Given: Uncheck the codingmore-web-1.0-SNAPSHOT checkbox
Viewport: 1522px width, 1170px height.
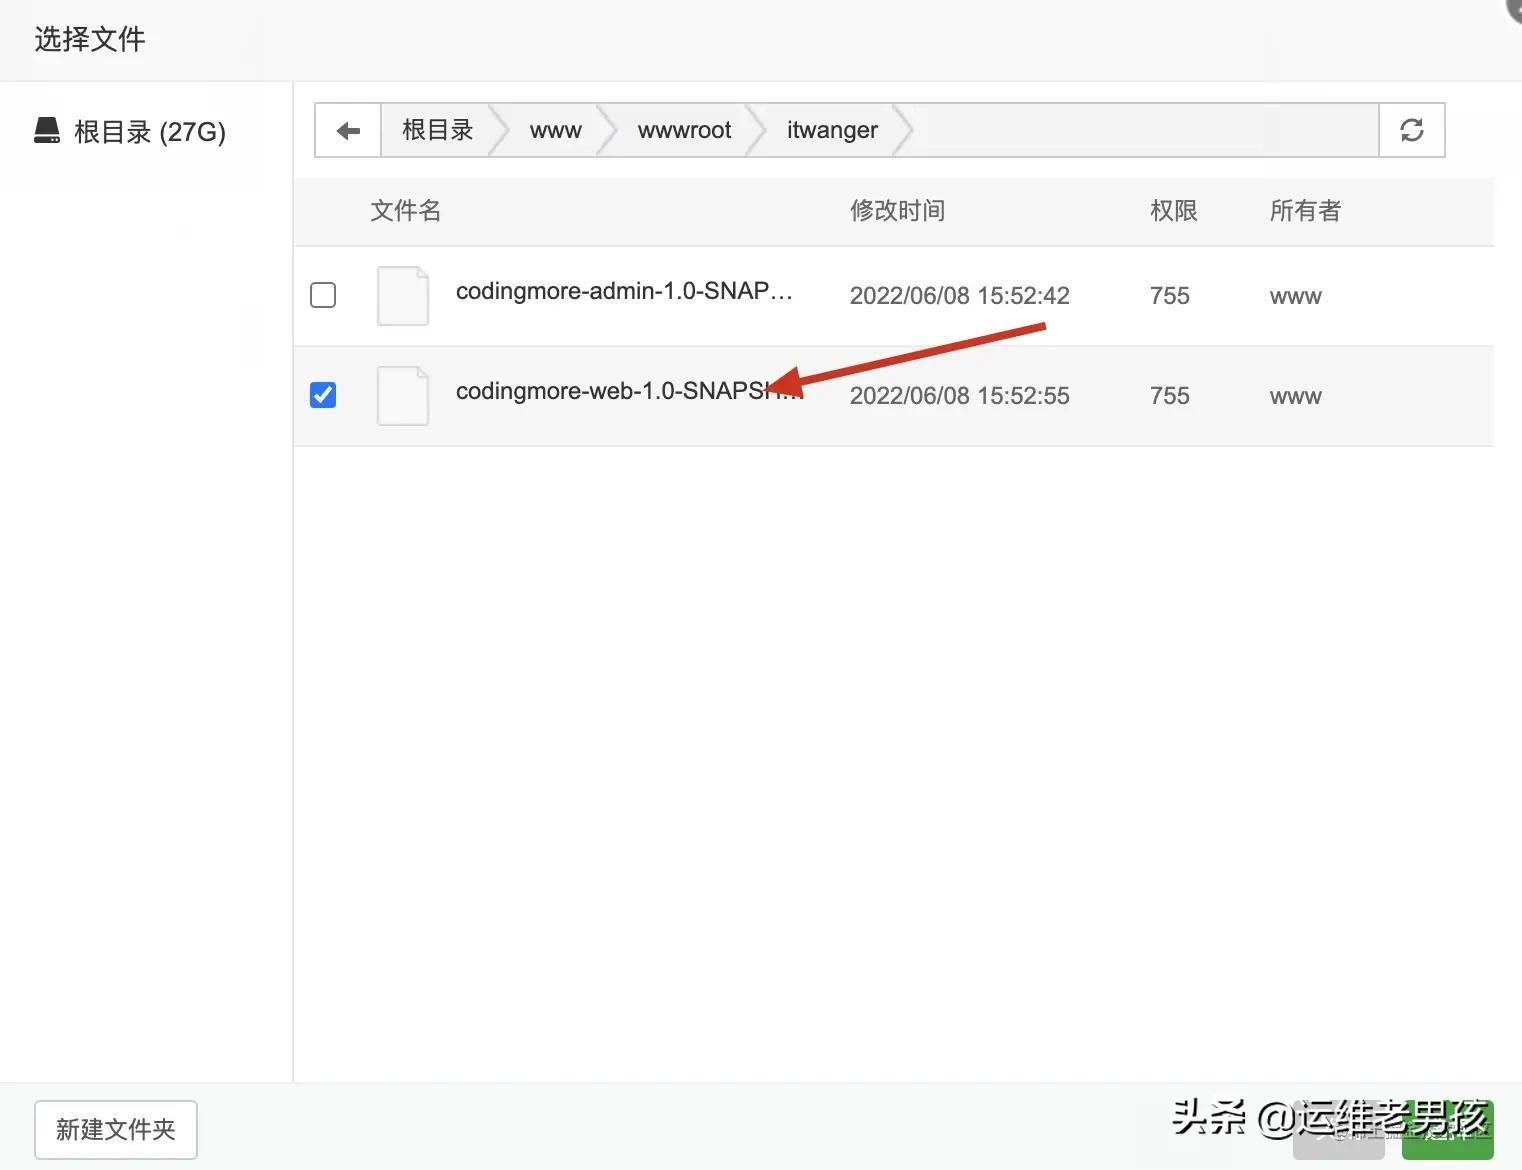Looking at the screenshot, I should pyautogui.click(x=322, y=395).
